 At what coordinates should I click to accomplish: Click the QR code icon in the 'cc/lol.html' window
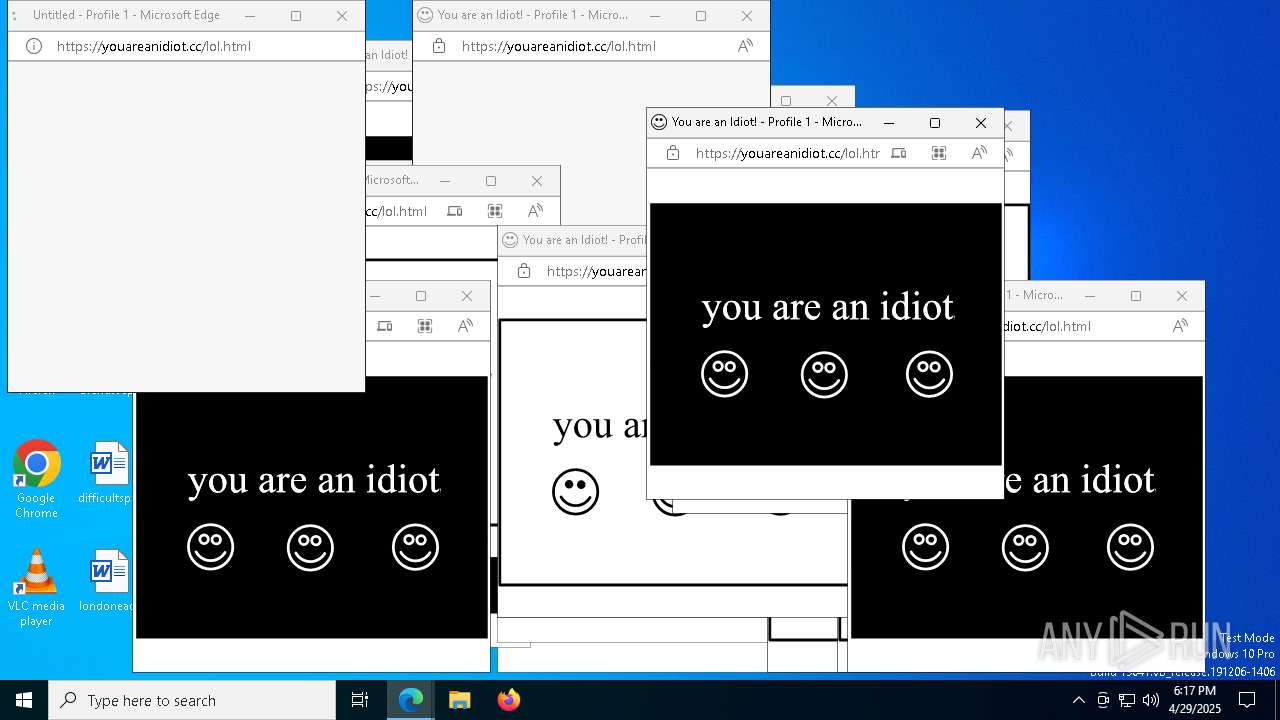click(495, 211)
